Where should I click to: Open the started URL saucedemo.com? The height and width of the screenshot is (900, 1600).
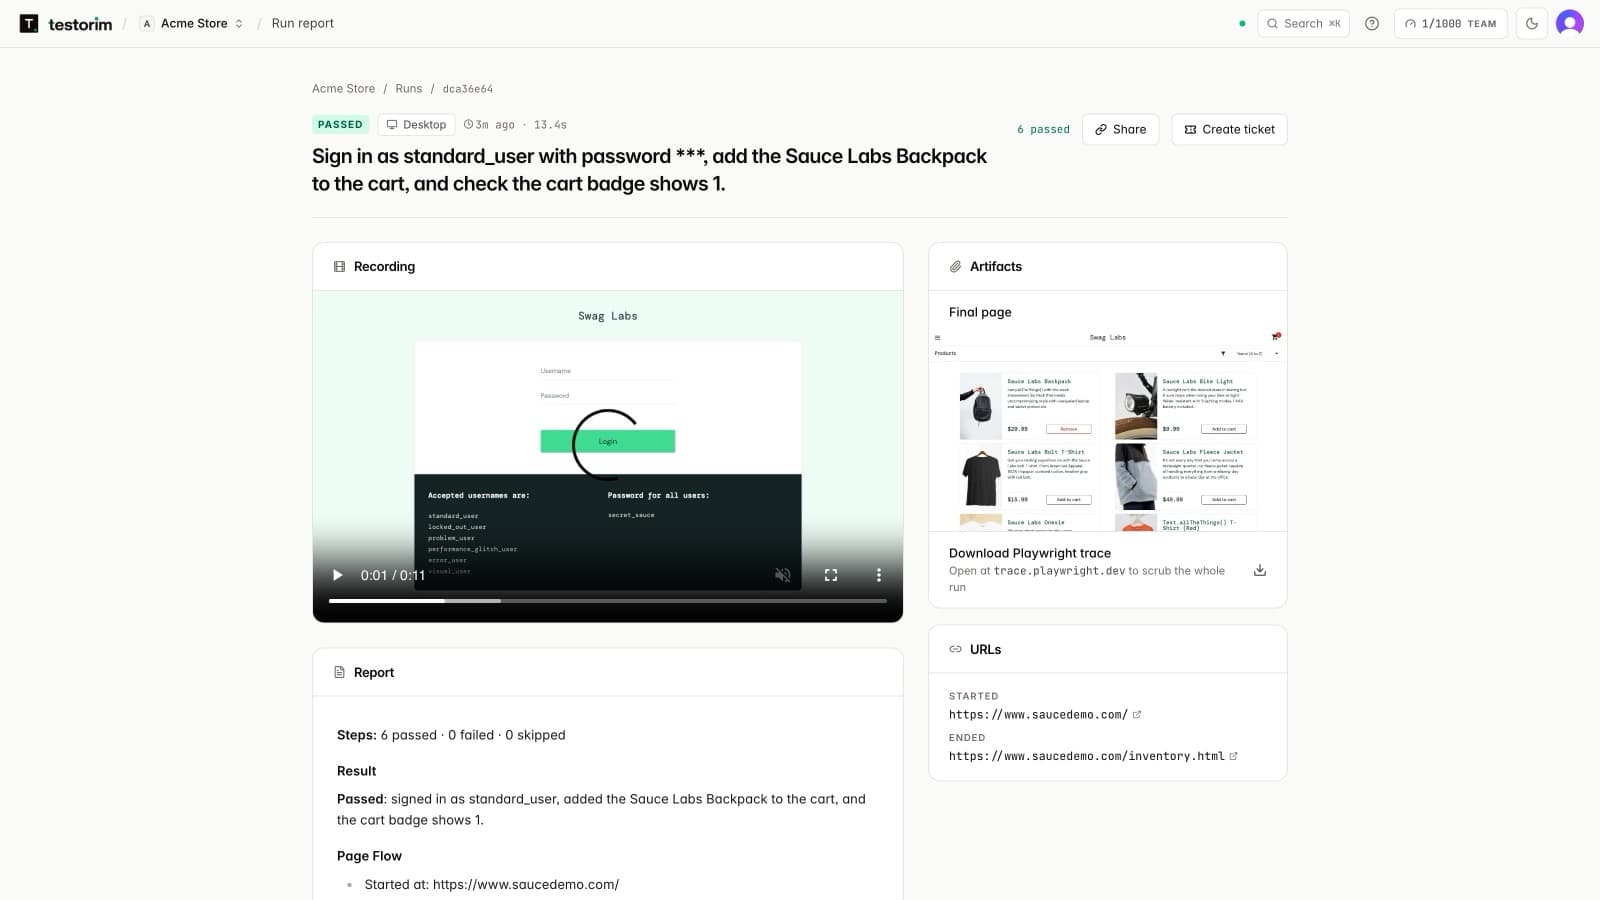tap(1038, 714)
